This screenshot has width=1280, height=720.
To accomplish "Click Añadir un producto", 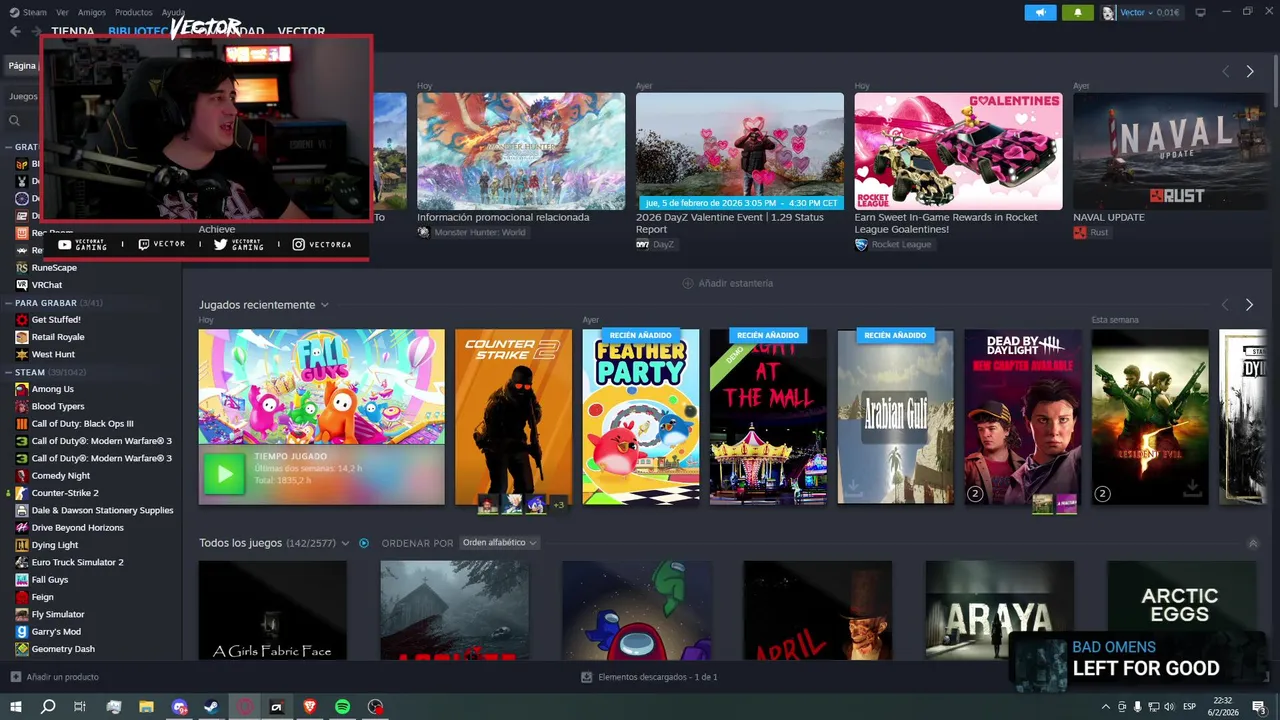I will click(54, 677).
